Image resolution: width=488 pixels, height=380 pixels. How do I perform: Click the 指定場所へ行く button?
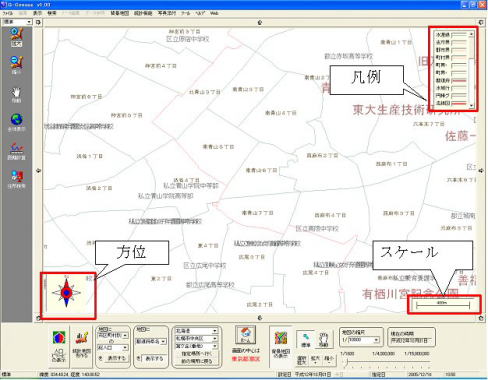coord(196,354)
